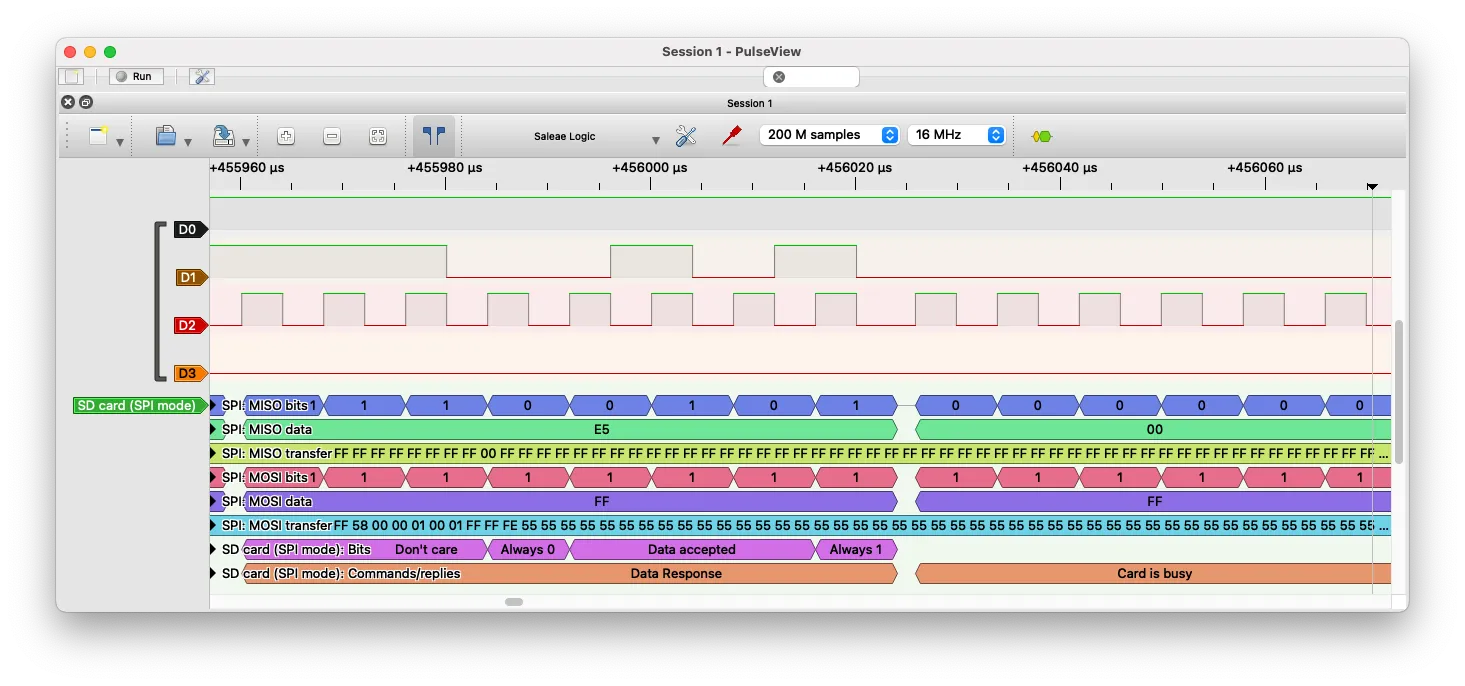
Task: Open channel probe configuration icon
Action: [x=732, y=136]
